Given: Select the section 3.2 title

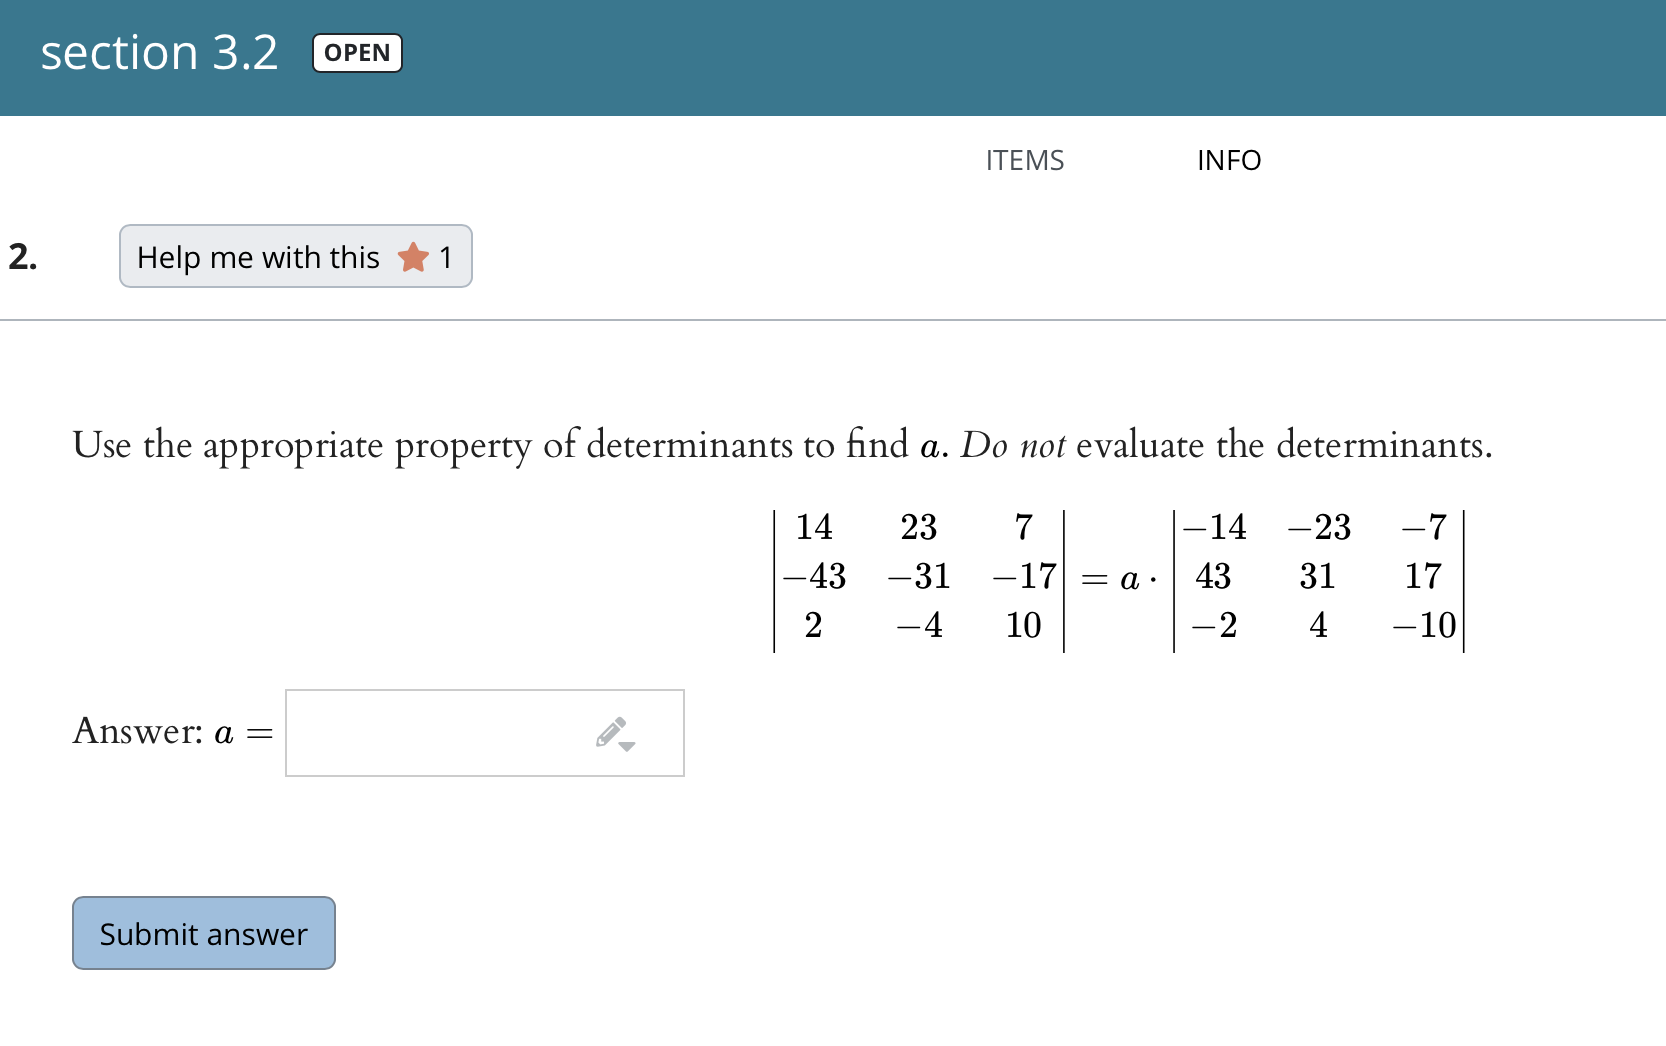Looking at the screenshot, I should [x=159, y=53].
